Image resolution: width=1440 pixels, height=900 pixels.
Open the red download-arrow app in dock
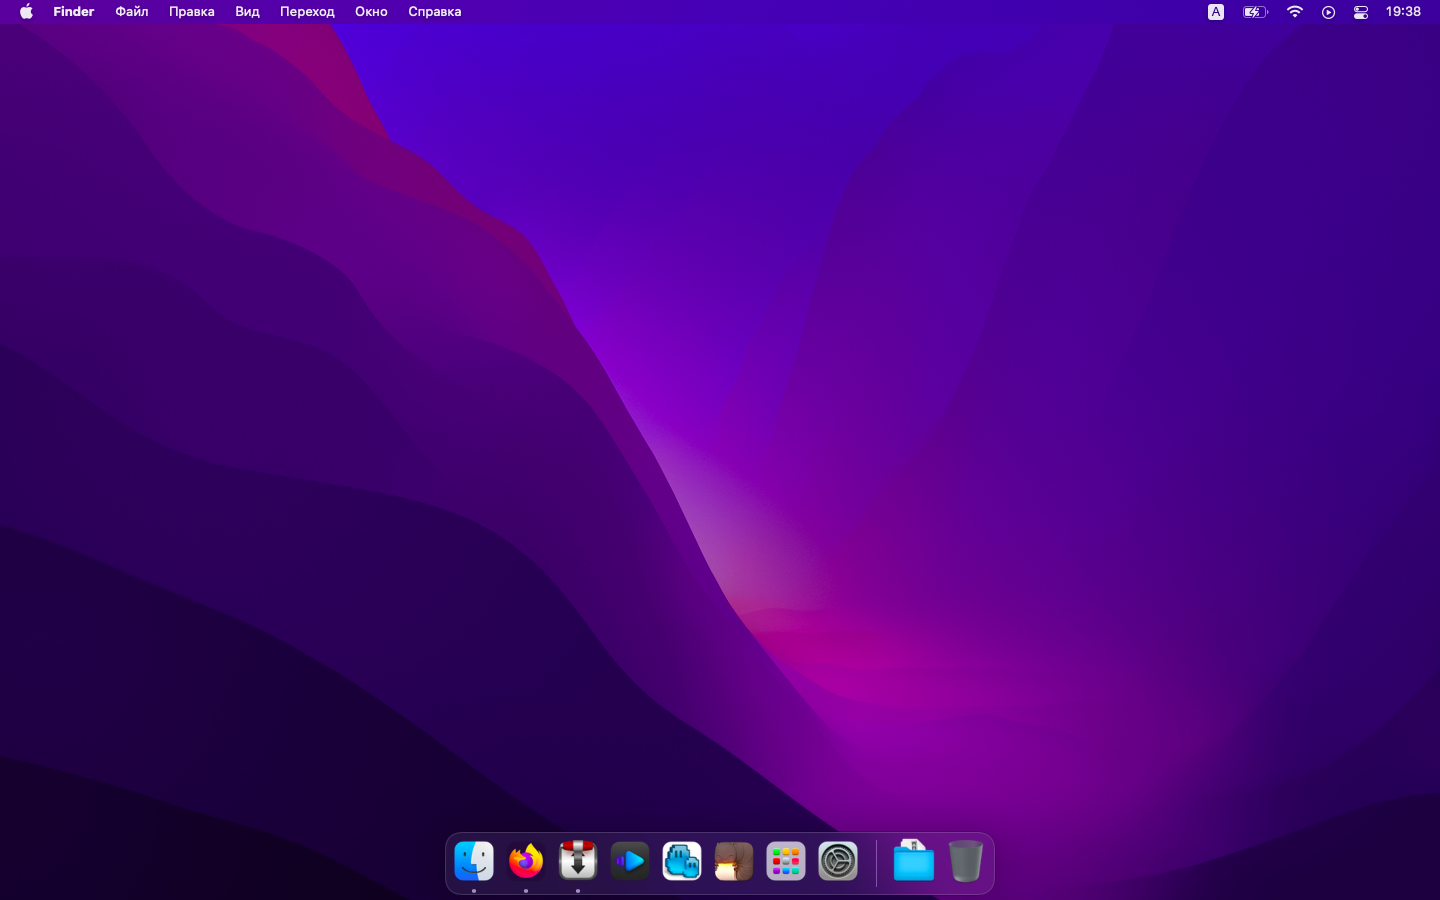click(578, 861)
